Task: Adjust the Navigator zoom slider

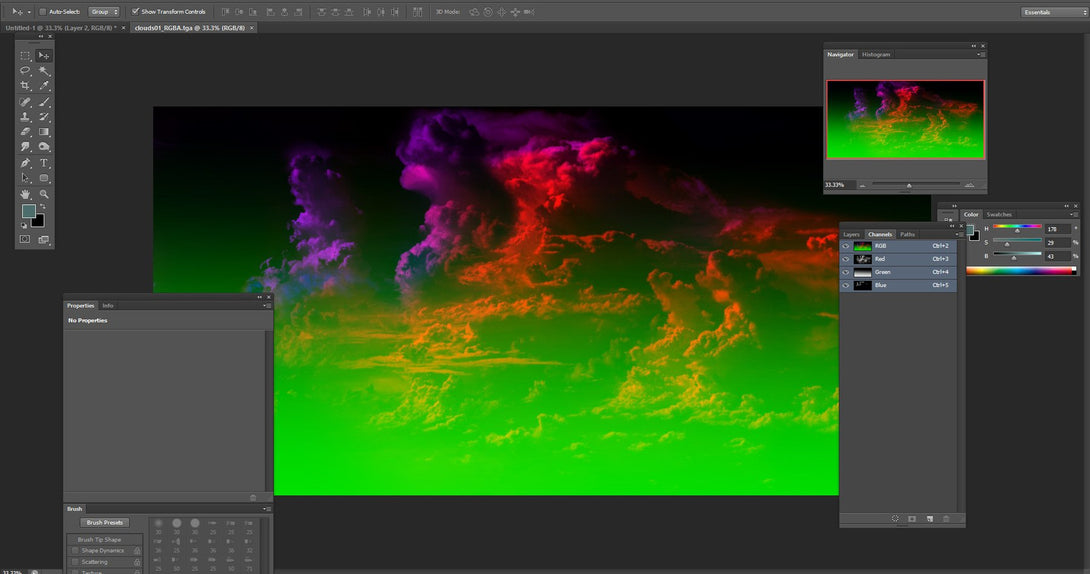Action: coord(909,185)
